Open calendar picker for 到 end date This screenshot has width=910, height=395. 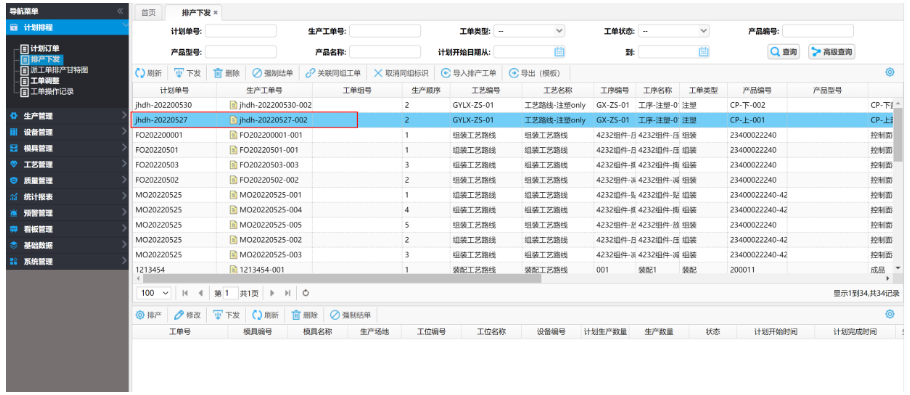coord(703,52)
